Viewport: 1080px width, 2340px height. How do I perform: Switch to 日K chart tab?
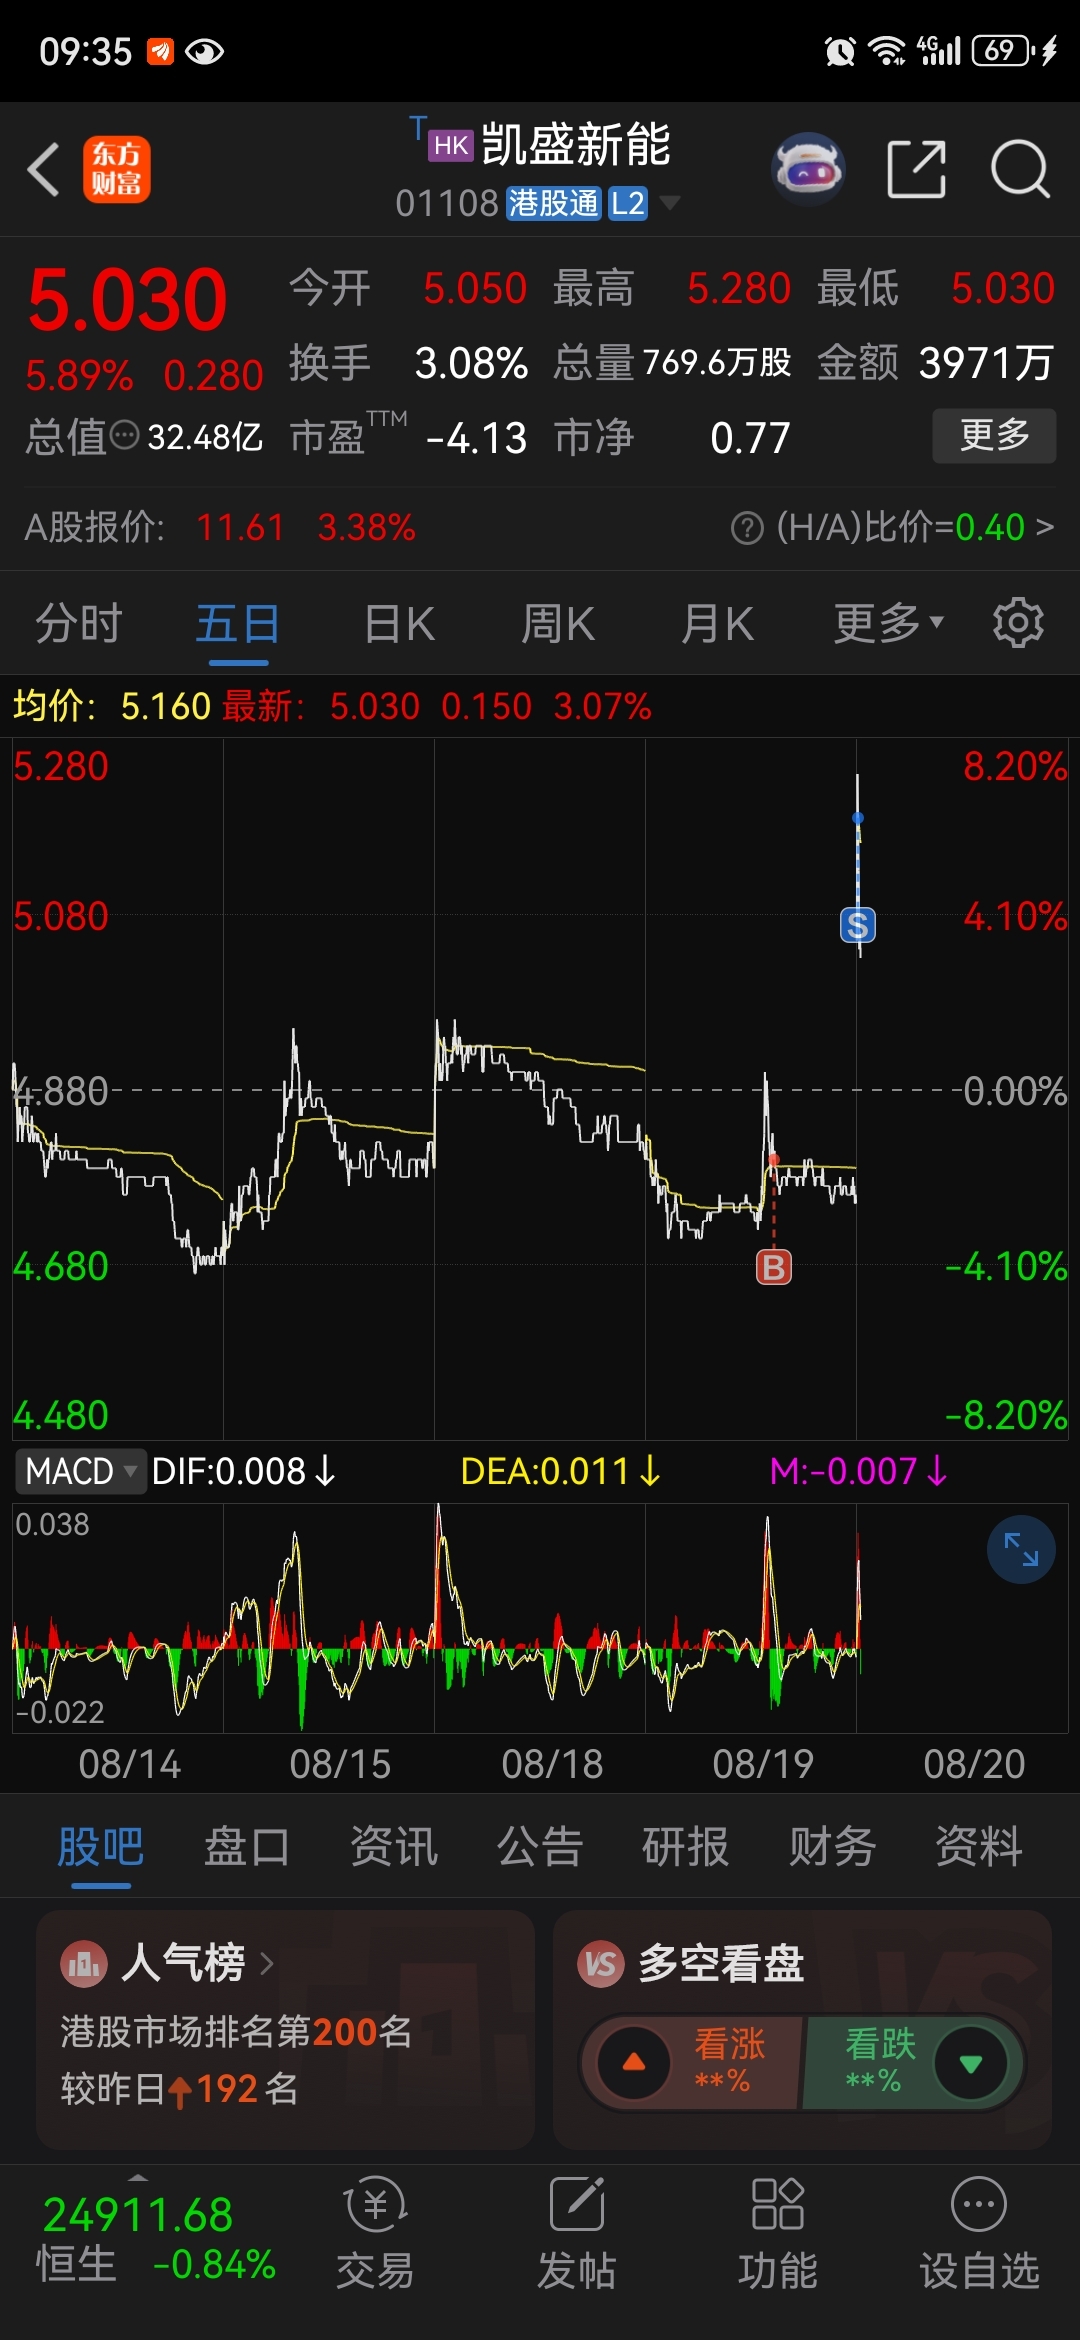[399, 624]
